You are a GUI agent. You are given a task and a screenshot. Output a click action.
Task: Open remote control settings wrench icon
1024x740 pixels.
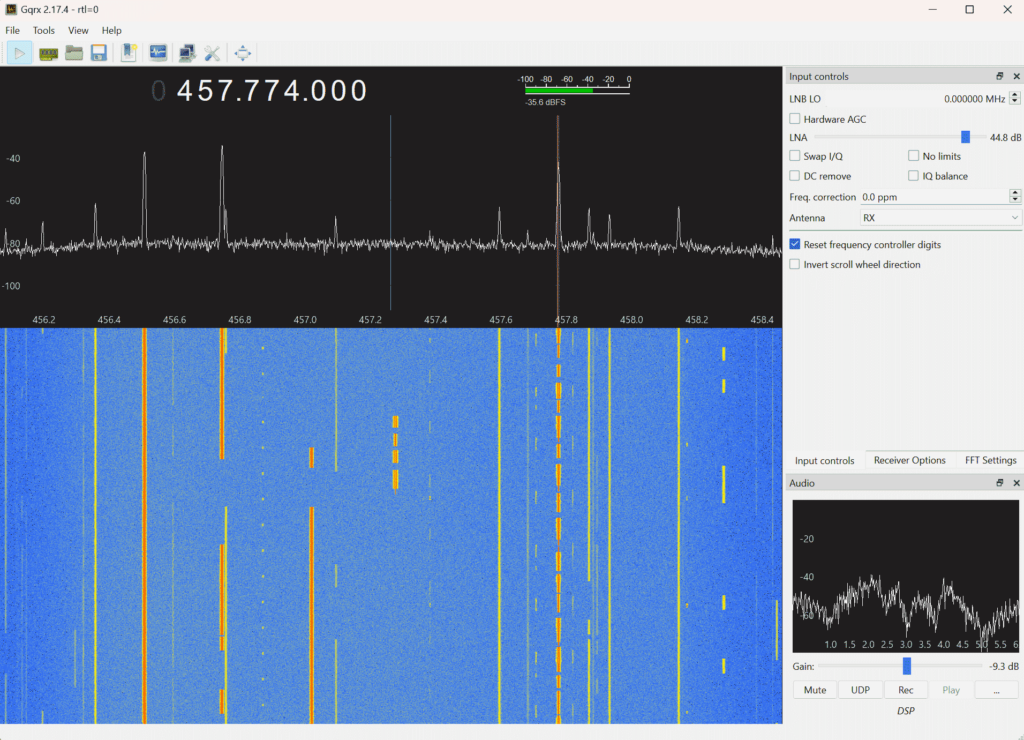(x=212, y=54)
